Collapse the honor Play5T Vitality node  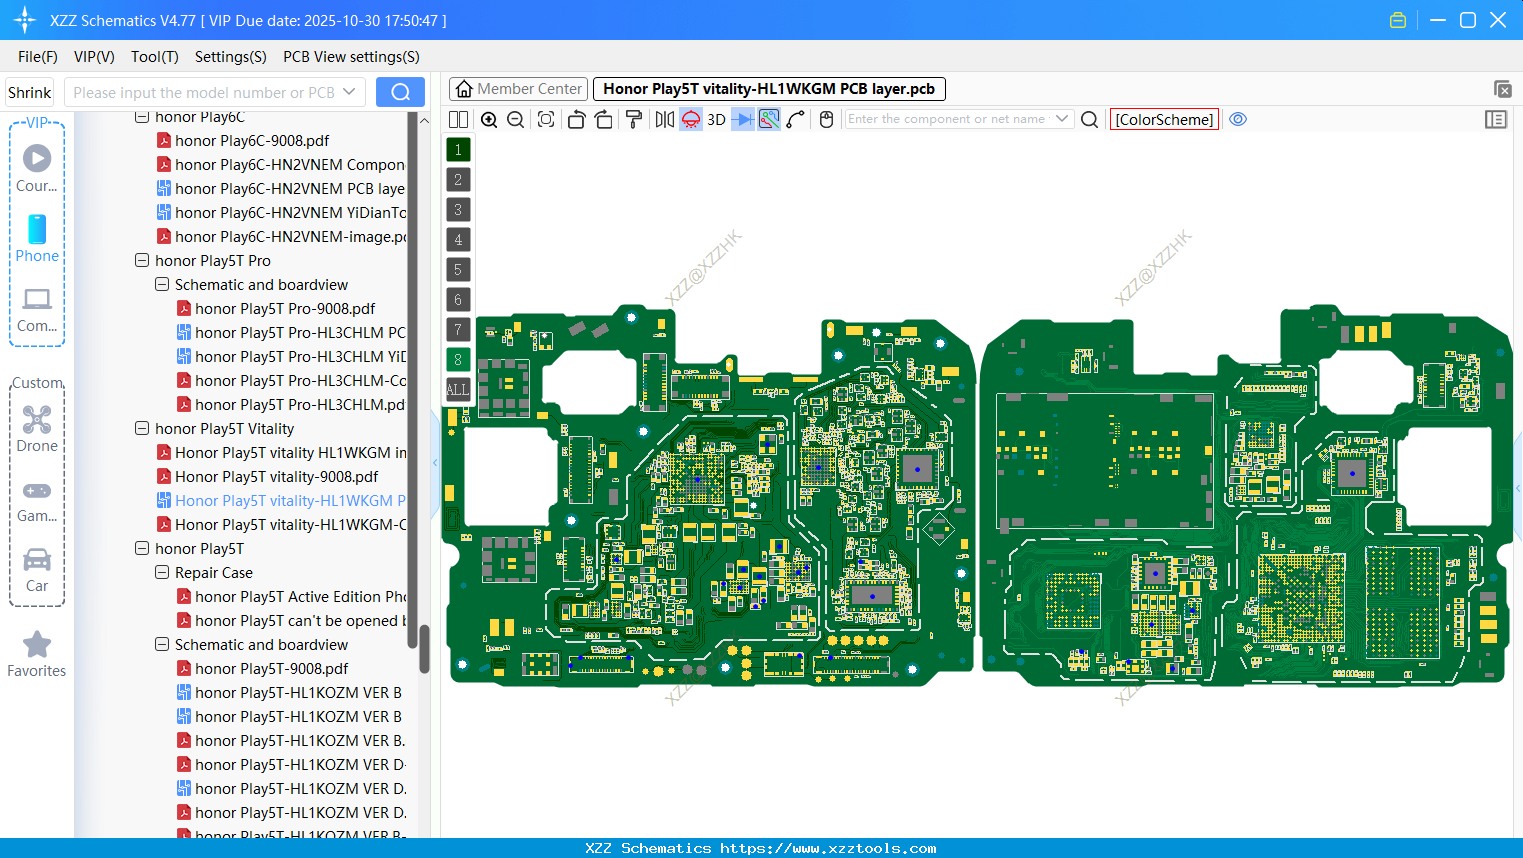pyautogui.click(x=142, y=428)
